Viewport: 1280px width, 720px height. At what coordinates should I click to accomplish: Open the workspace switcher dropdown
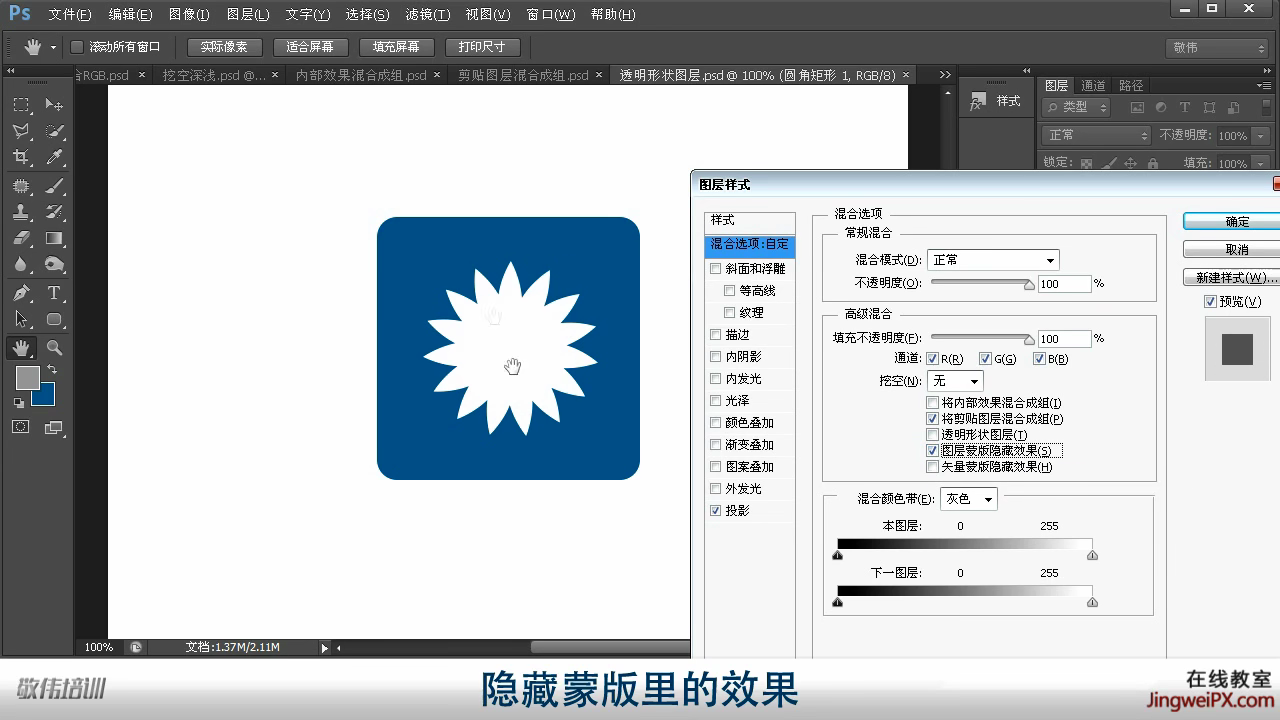coord(1217,48)
